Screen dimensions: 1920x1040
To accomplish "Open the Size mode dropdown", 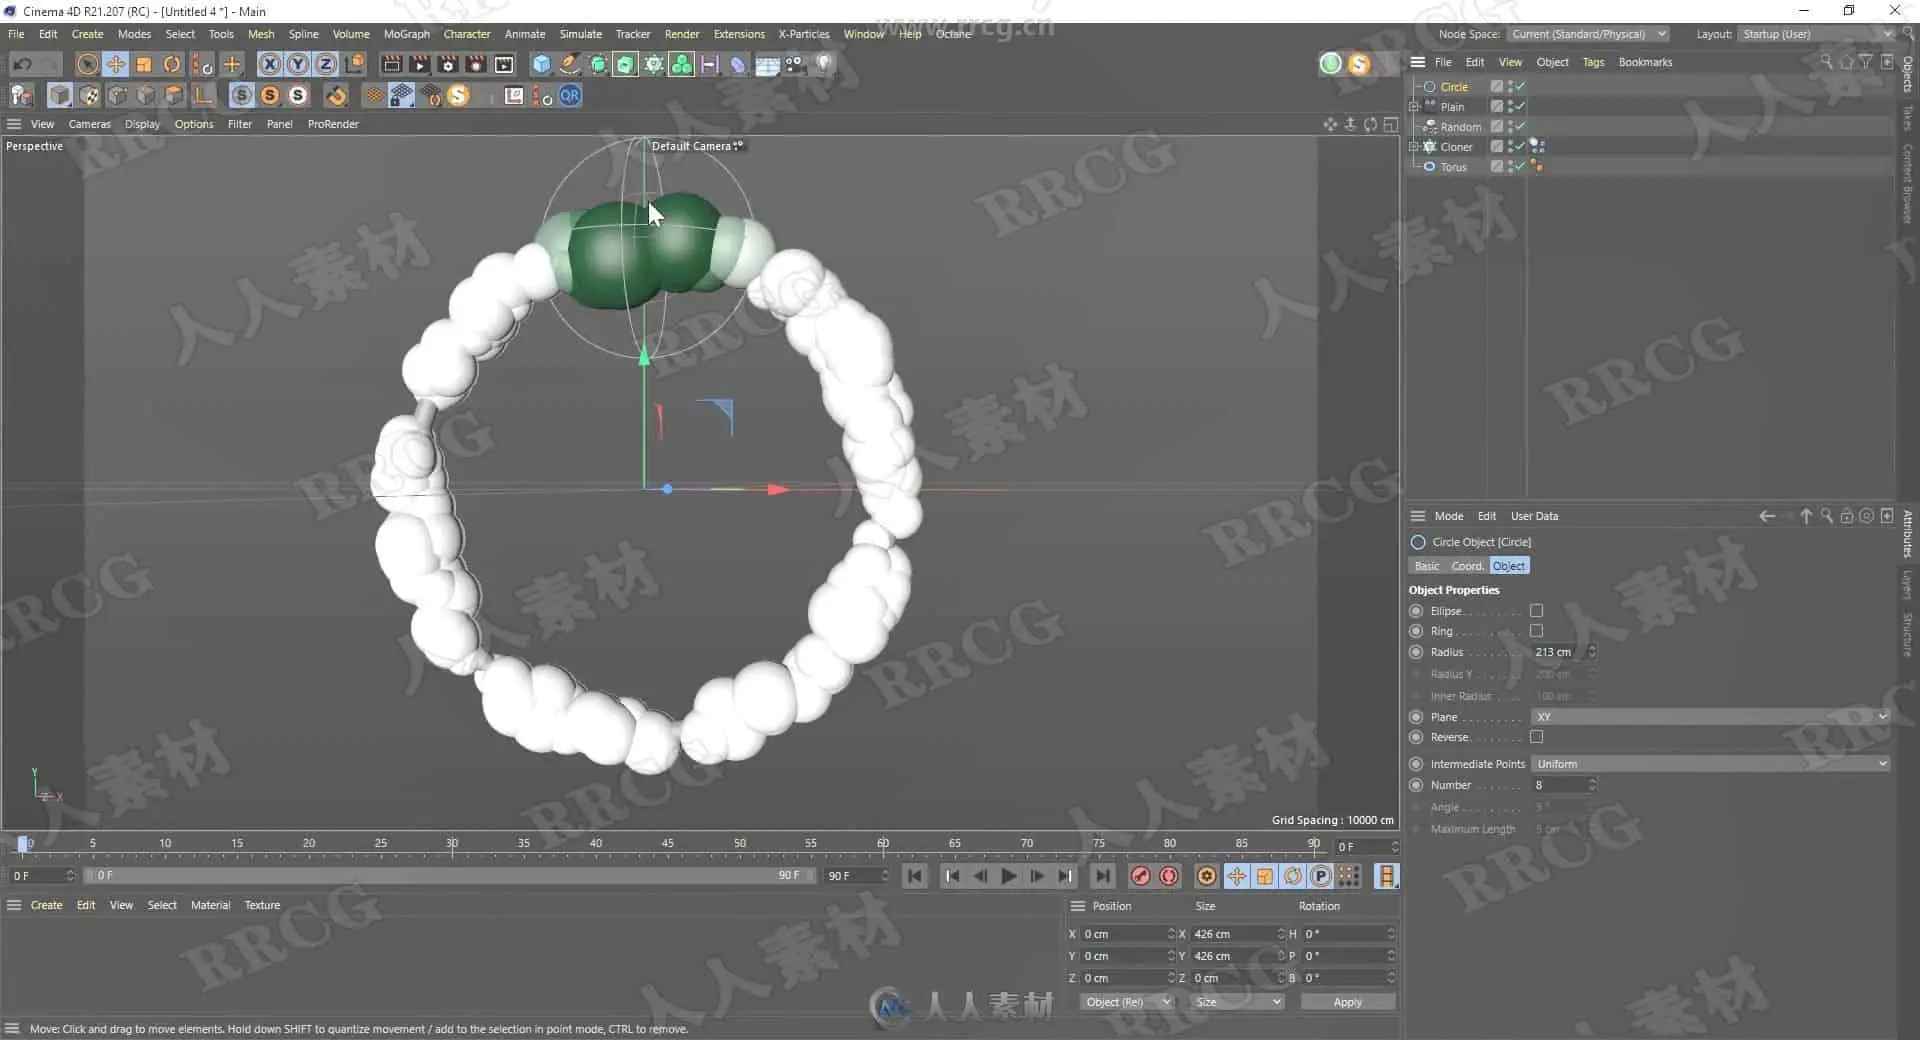I will pyautogui.click(x=1237, y=1002).
